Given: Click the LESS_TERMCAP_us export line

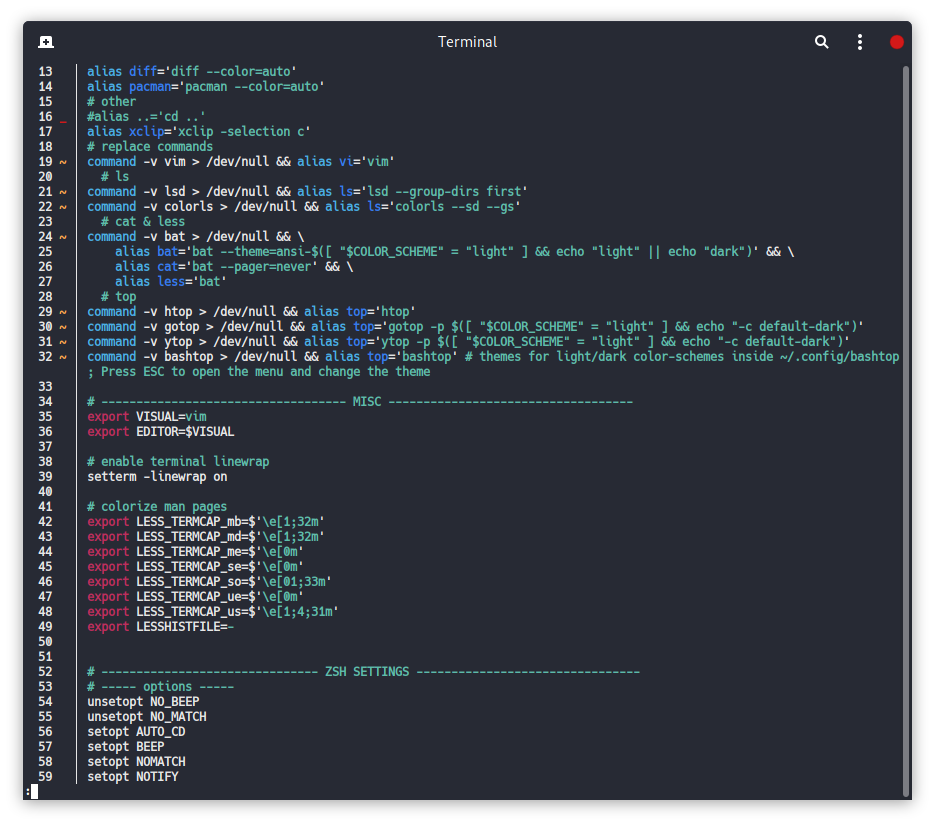Looking at the screenshot, I should [x=213, y=612].
